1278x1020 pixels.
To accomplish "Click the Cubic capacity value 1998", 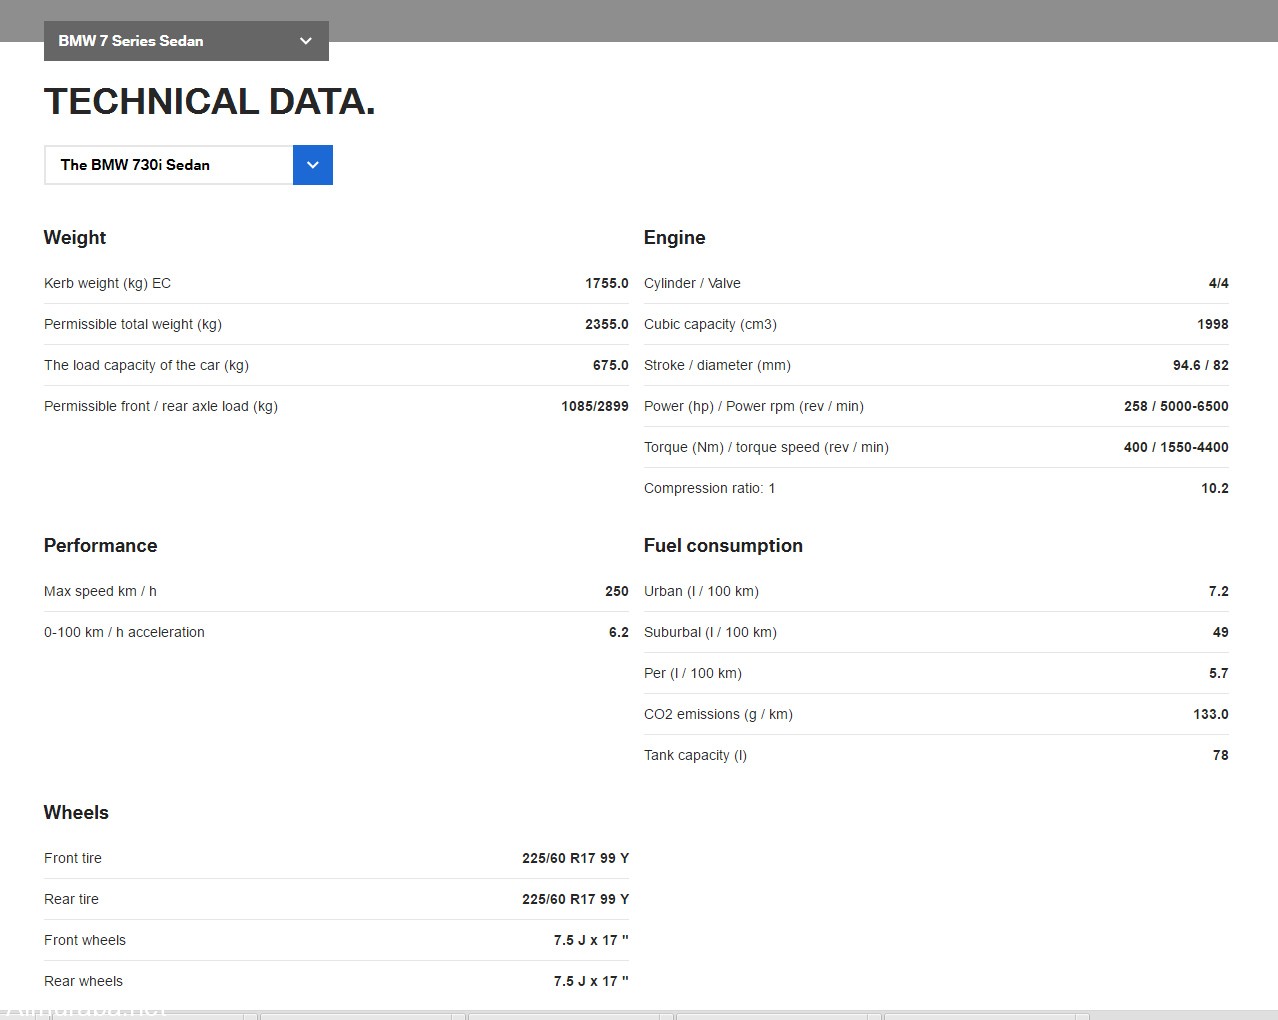I will point(1212,325).
